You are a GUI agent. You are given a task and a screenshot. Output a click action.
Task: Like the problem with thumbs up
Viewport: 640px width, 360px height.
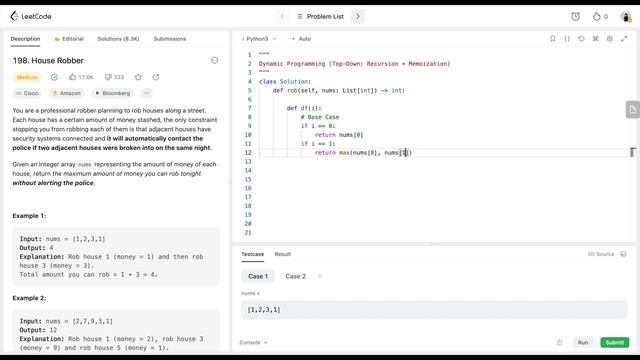73,77
